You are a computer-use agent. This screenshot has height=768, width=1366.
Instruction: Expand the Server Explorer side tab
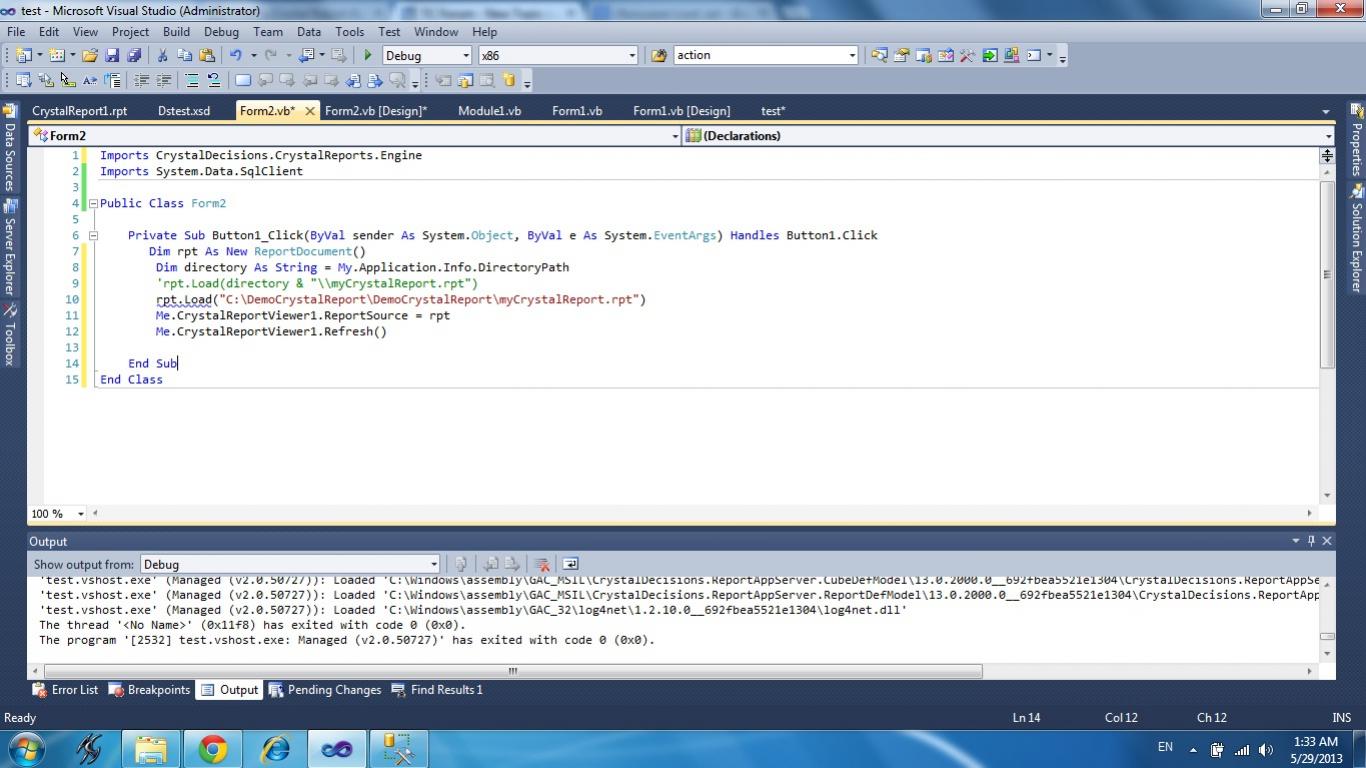pos(10,248)
